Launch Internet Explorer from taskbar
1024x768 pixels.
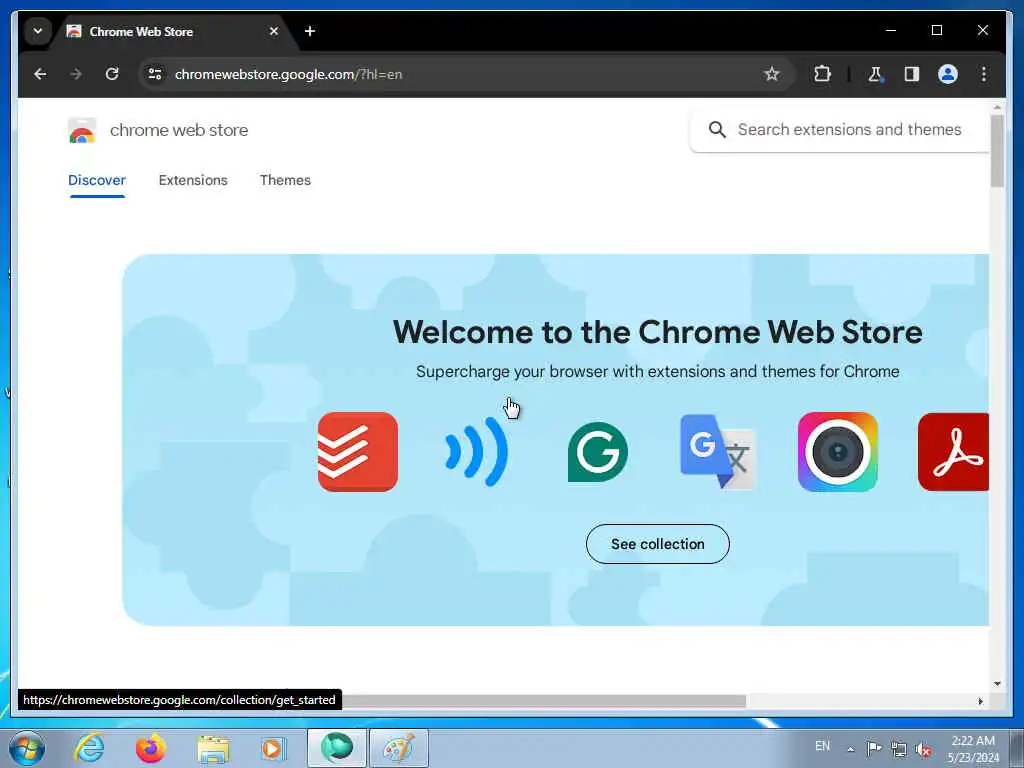89,748
